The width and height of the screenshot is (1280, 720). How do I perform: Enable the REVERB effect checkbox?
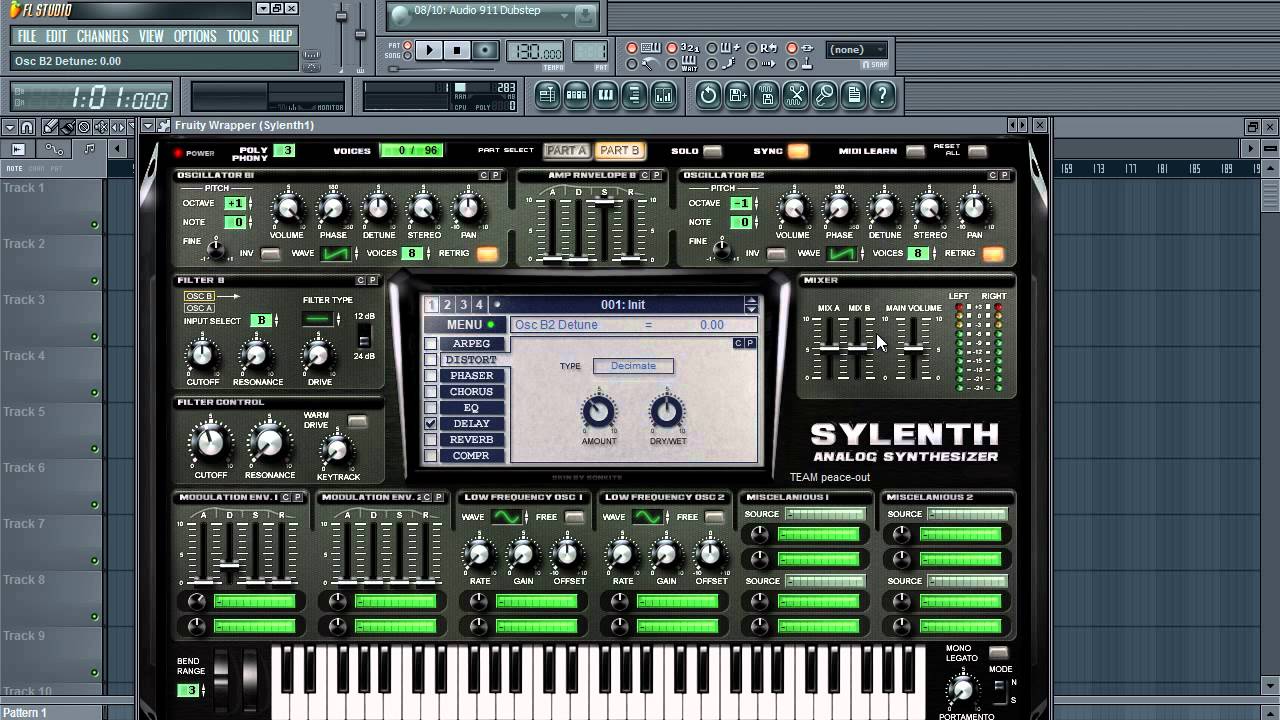tap(431, 440)
